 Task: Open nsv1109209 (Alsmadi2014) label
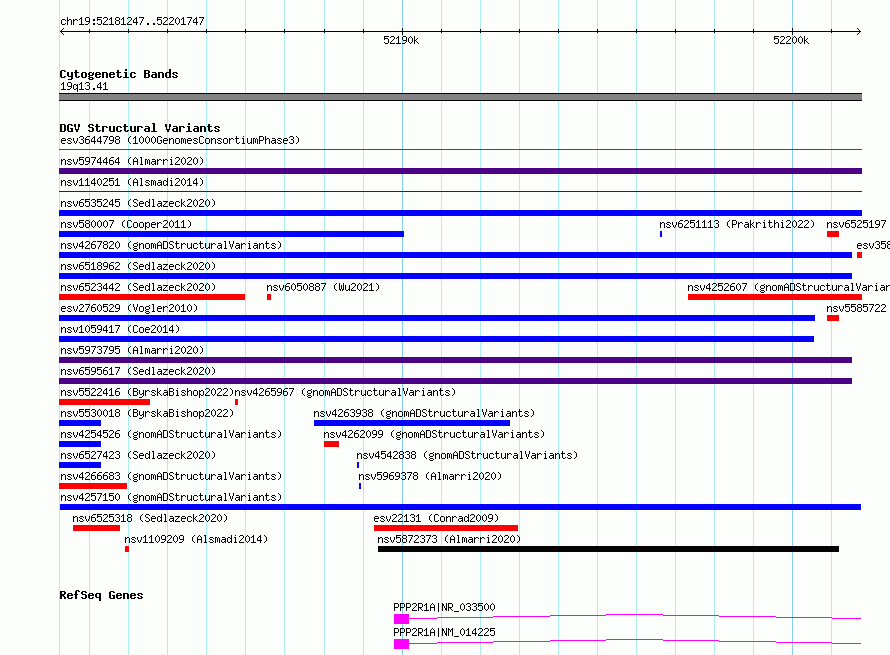(x=196, y=539)
